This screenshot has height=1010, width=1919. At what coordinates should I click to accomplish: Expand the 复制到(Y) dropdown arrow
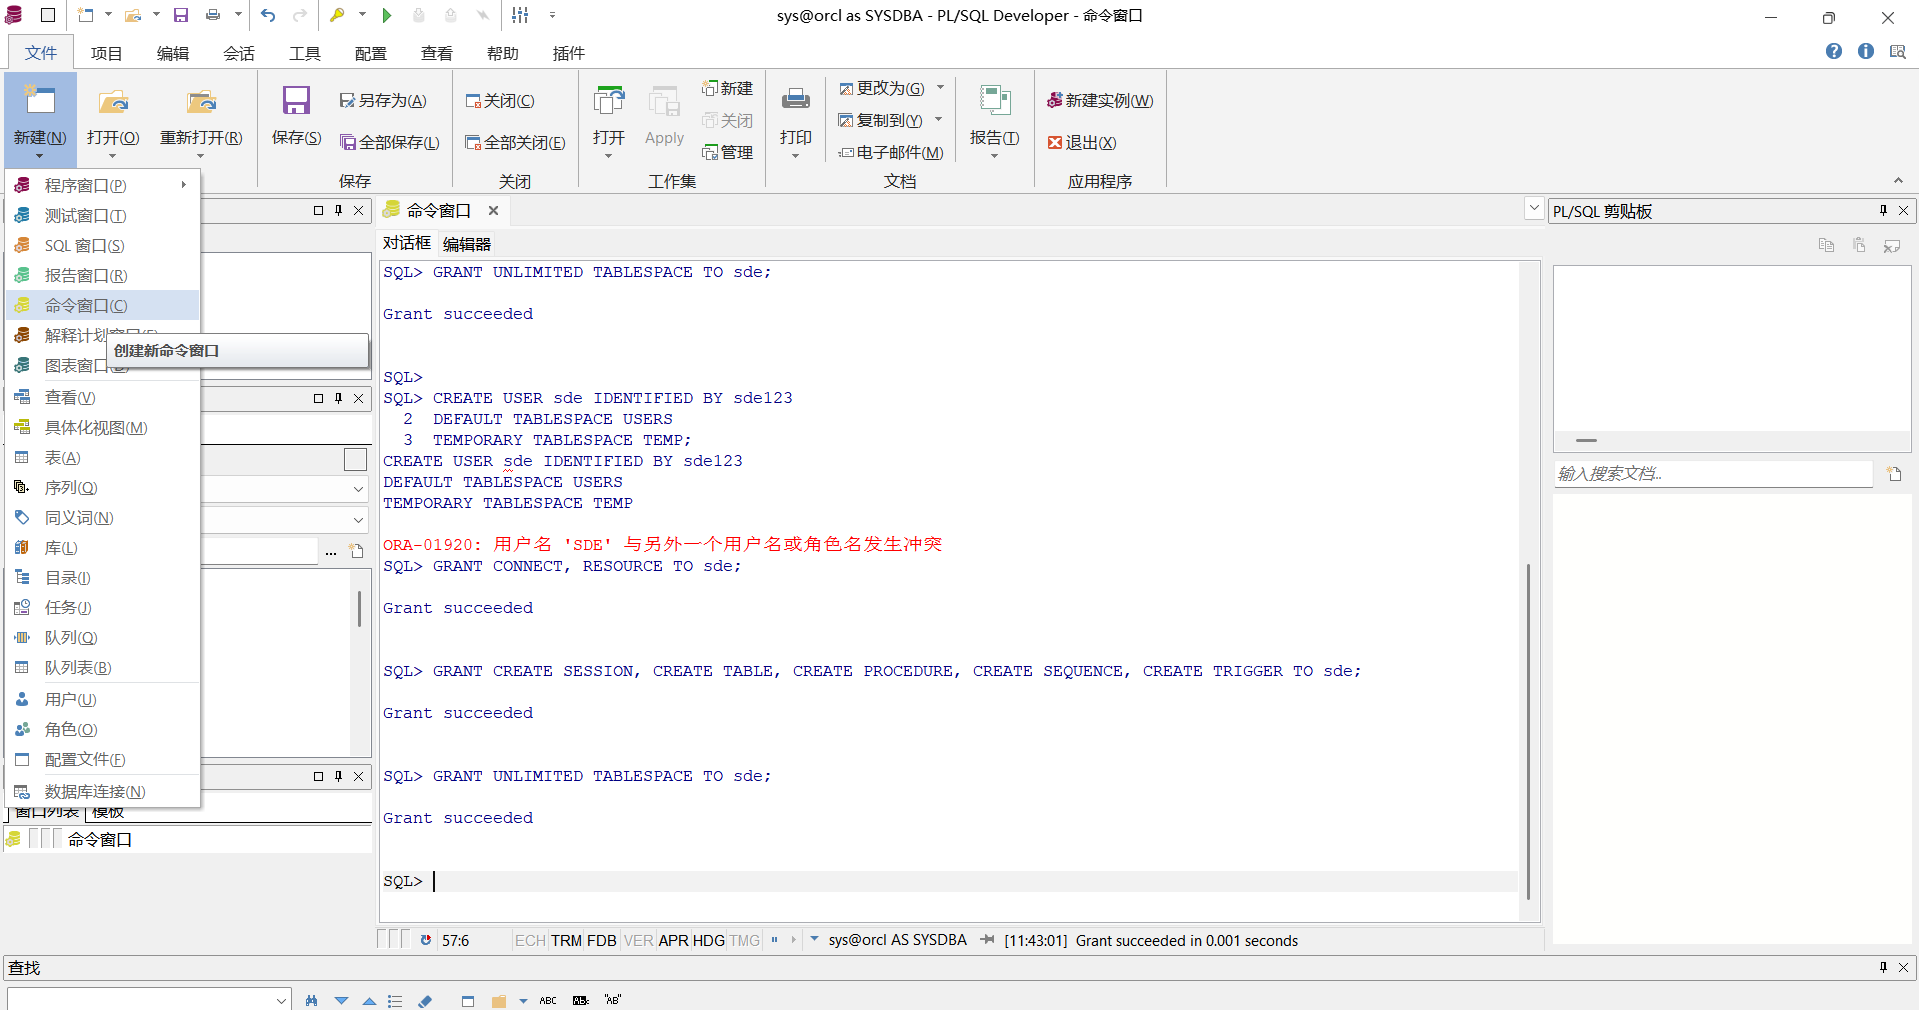click(938, 120)
